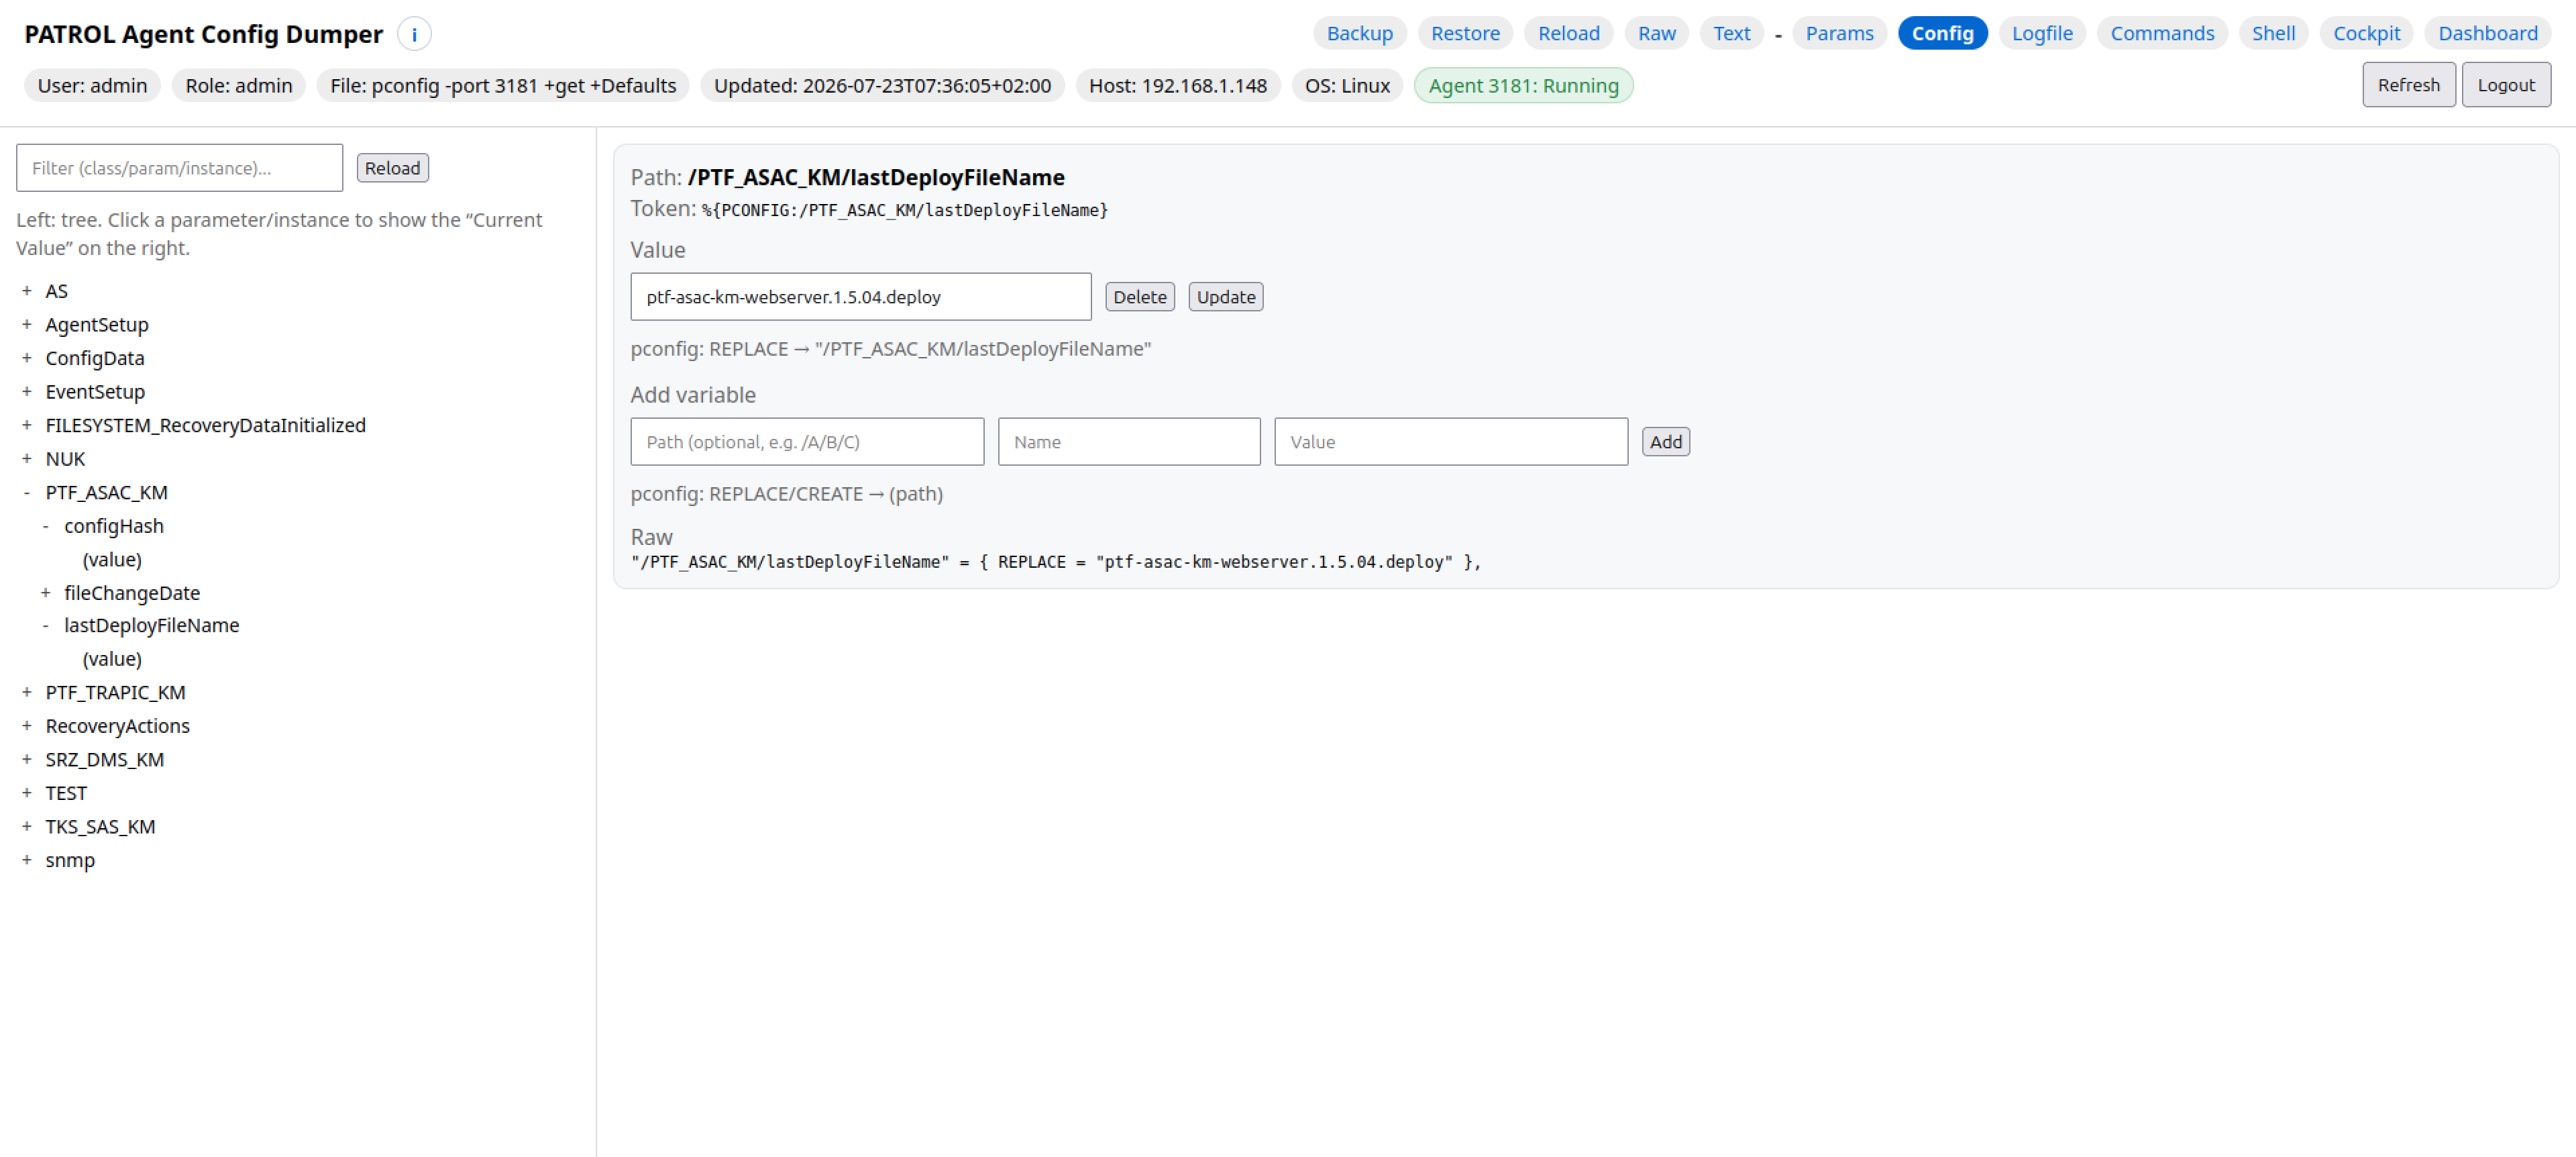Focus the Value field with deploy filename
2576x1157 pixels.
coord(860,297)
